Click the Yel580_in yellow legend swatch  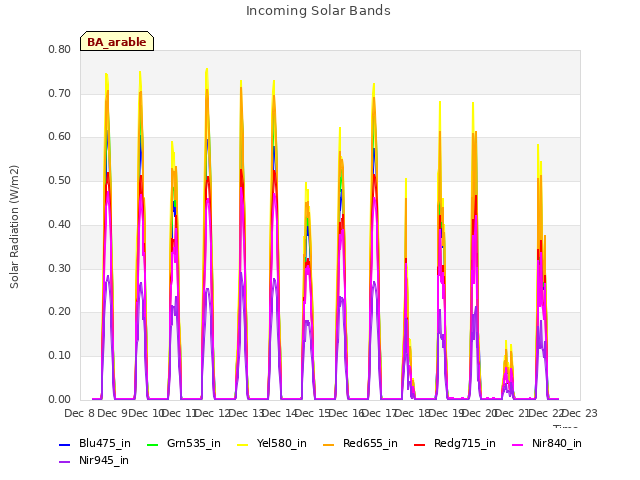click(x=242, y=444)
